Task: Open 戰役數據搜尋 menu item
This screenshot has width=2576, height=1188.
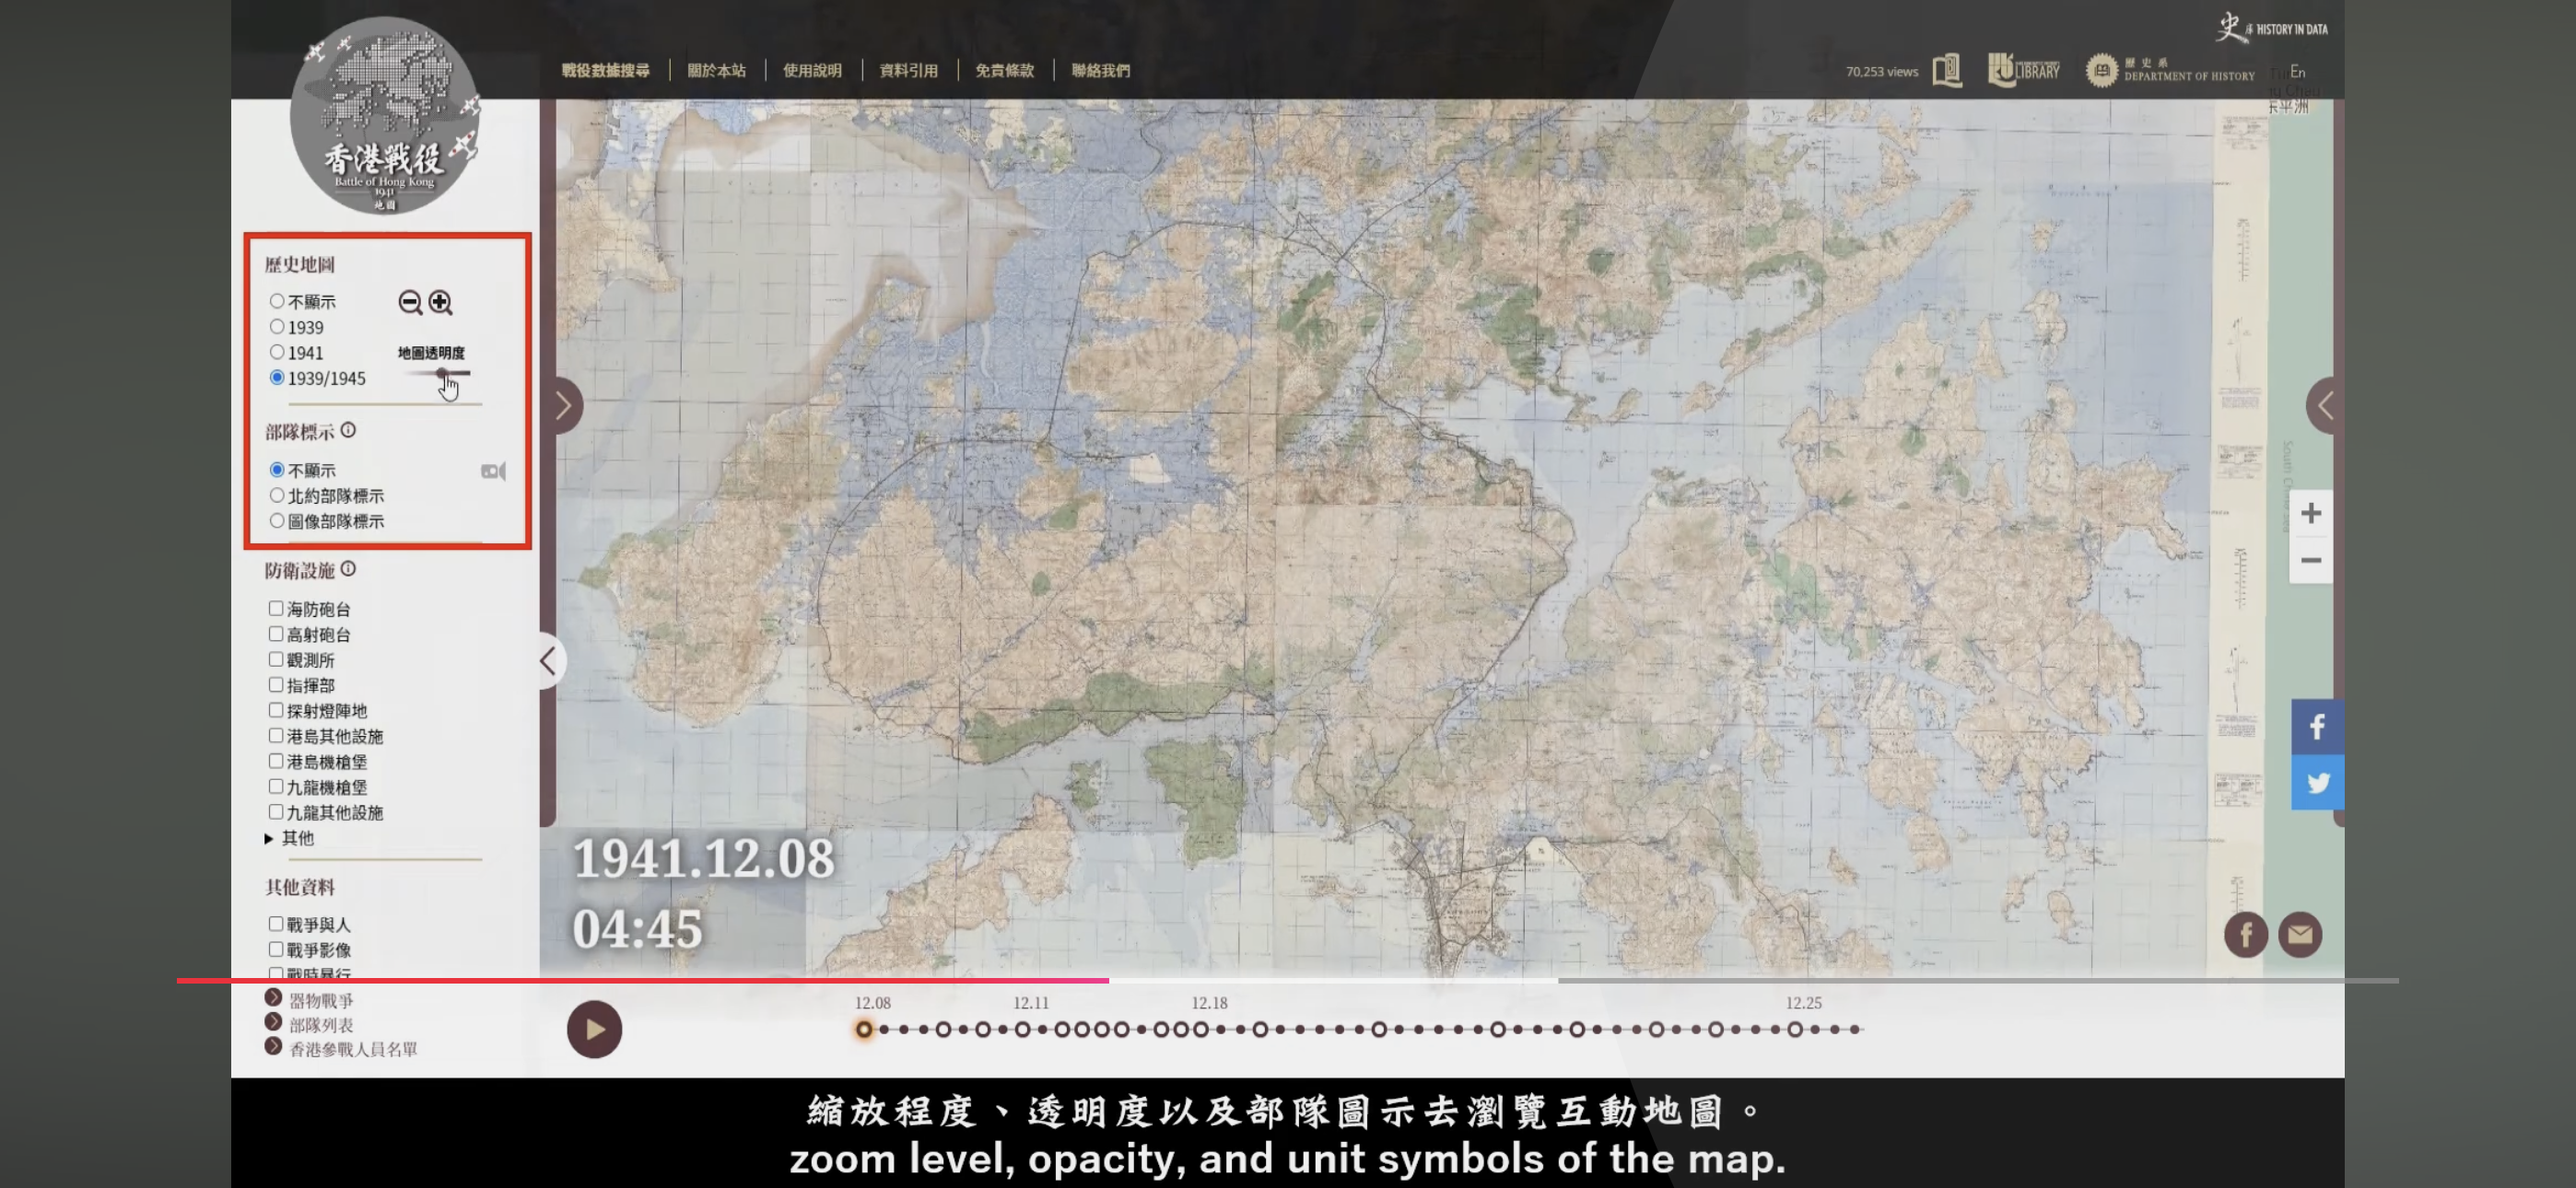Action: 605,70
